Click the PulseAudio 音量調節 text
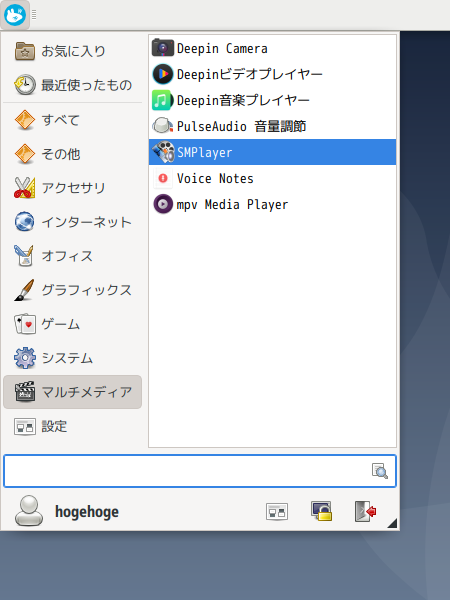The height and width of the screenshot is (600, 450). click(x=241, y=126)
